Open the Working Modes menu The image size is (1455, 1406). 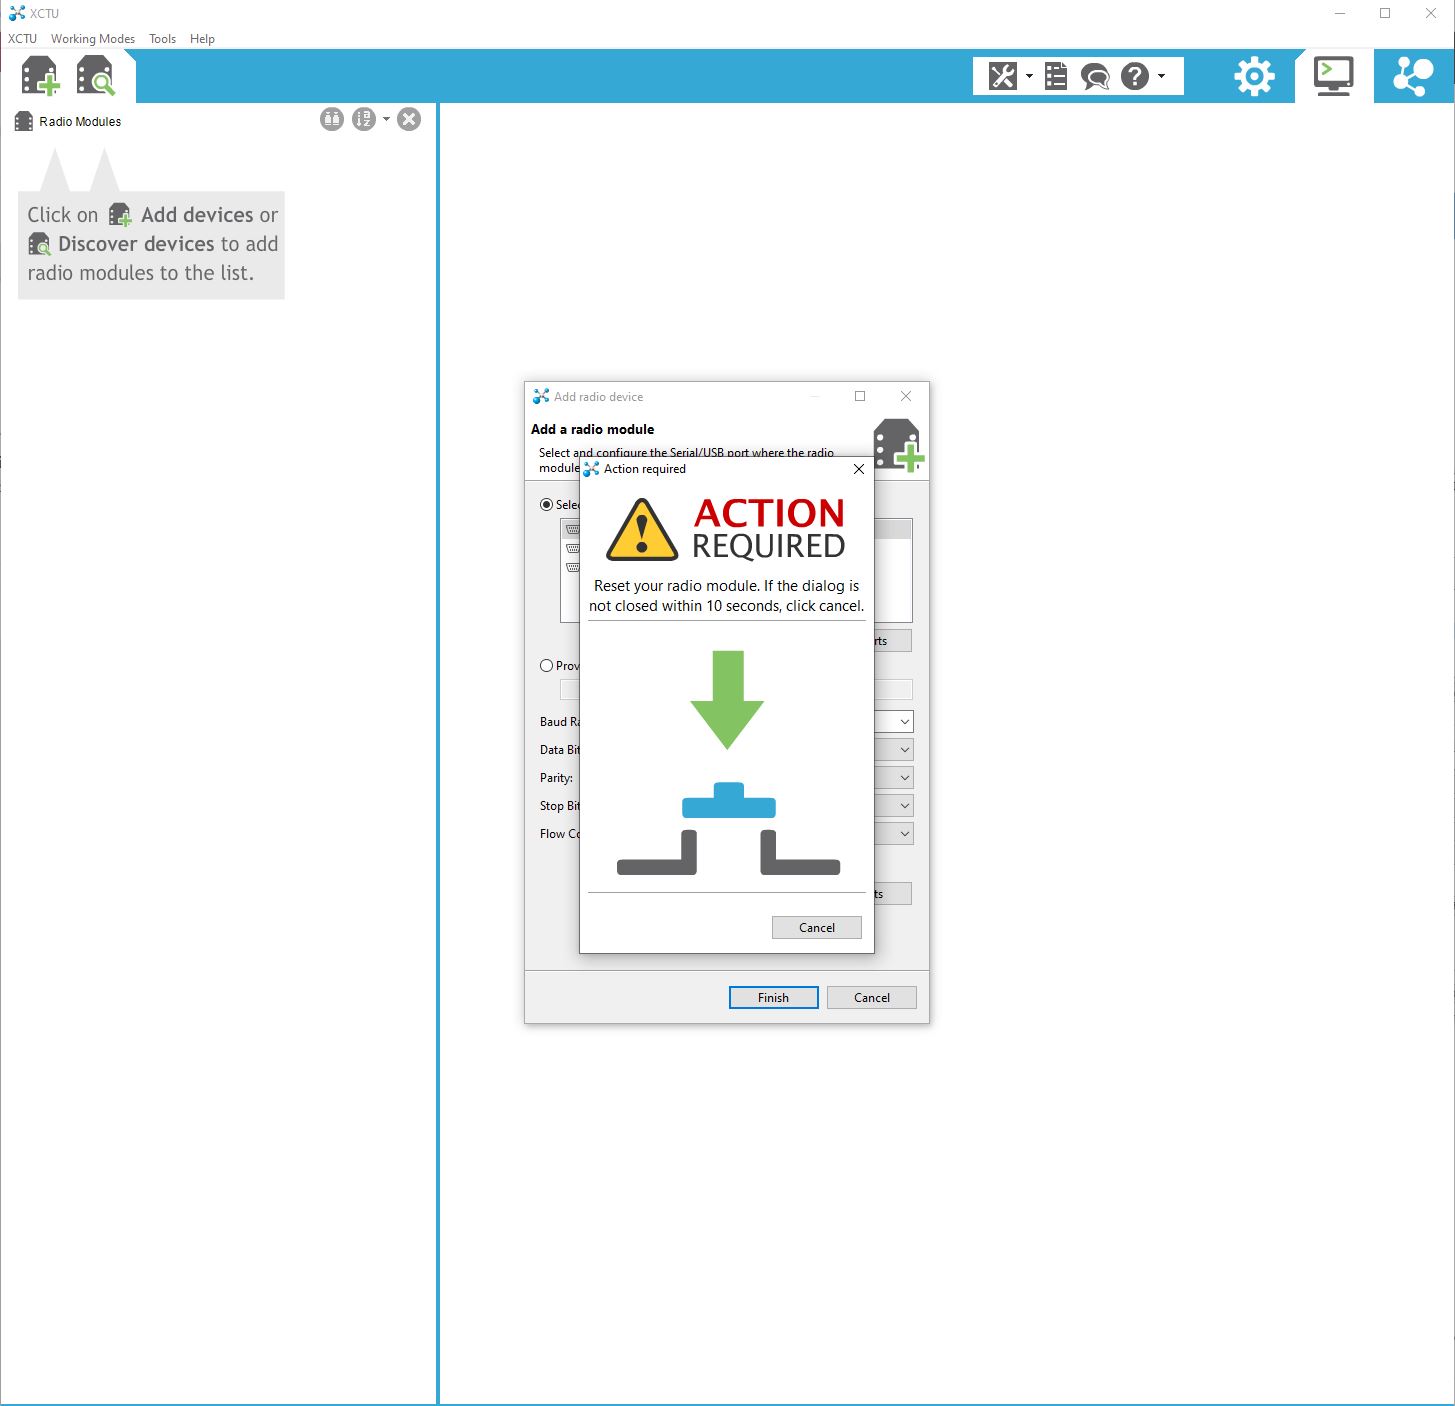(x=93, y=39)
